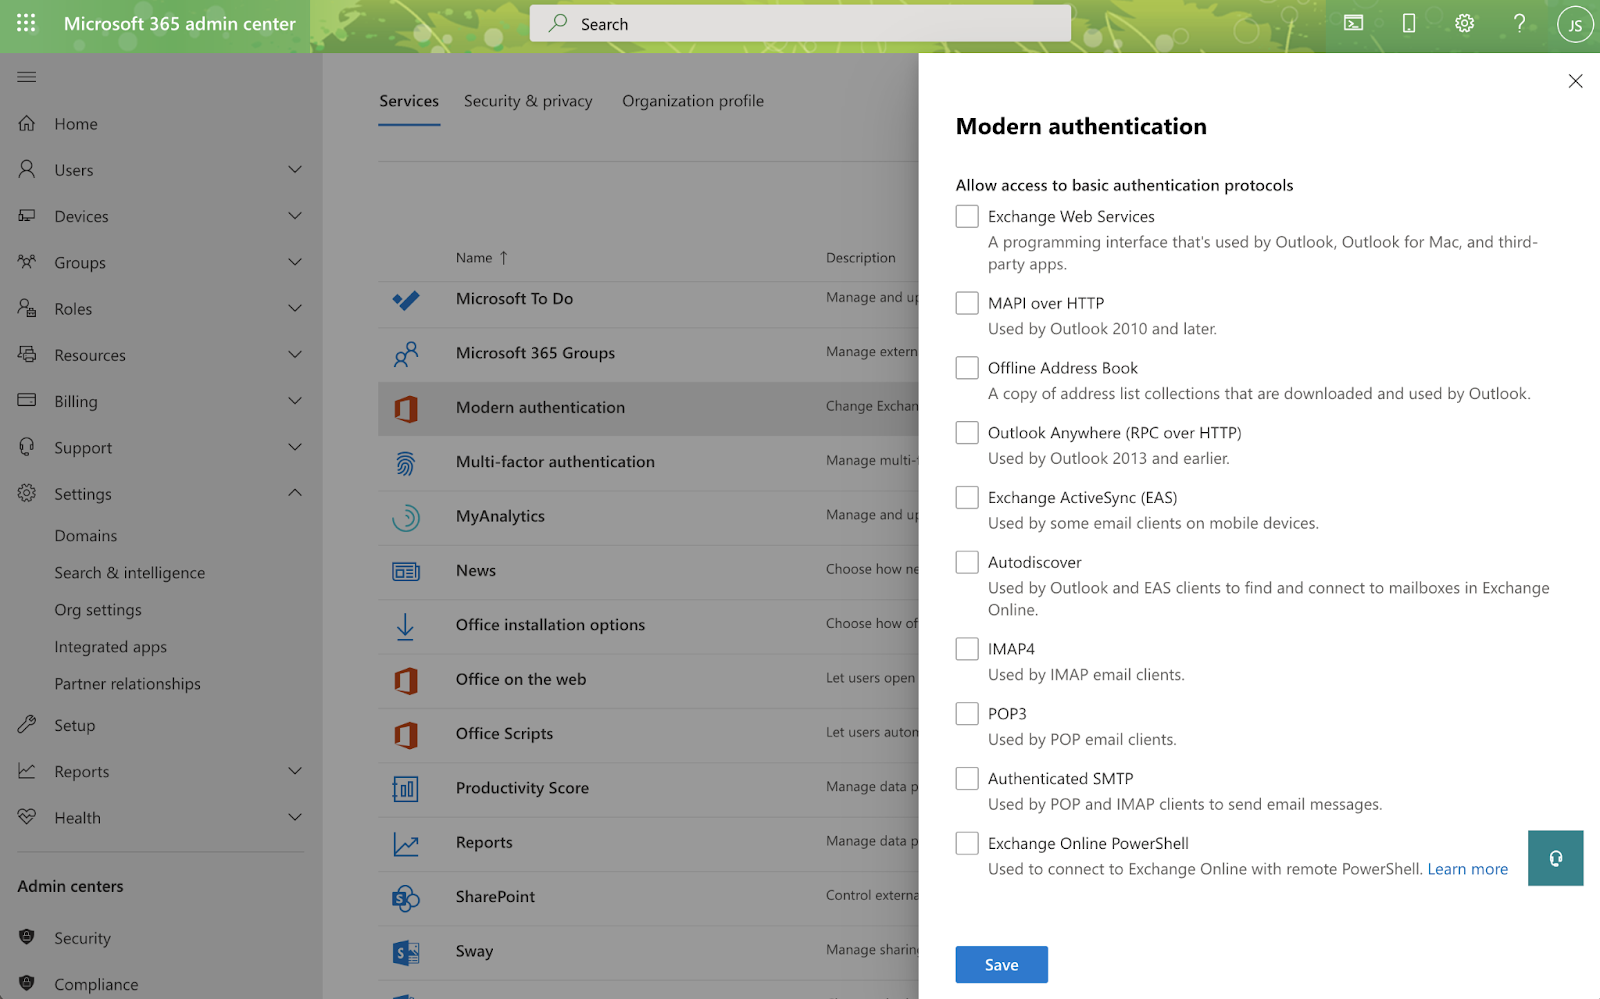Expand the Support menu chevron

(x=295, y=447)
